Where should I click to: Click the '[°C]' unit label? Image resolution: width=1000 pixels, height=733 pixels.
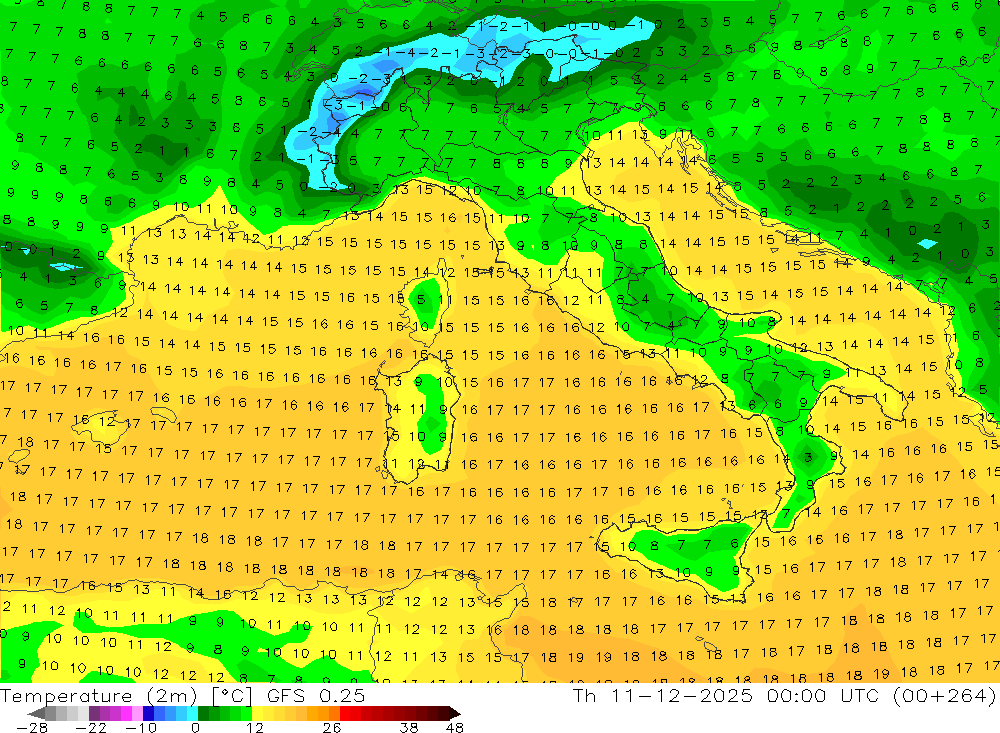tap(232, 695)
